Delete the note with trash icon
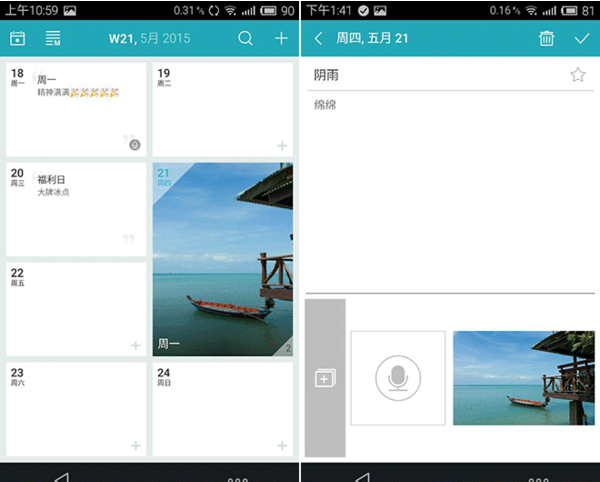This screenshot has width=600, height=482. pos(546,39)
